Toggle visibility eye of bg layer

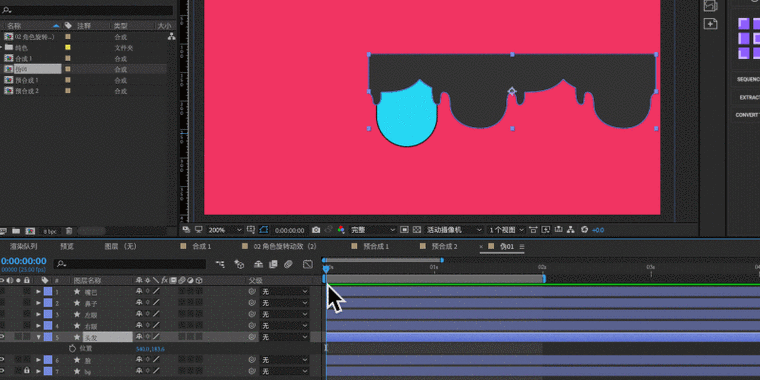click(x=2, y=371)
